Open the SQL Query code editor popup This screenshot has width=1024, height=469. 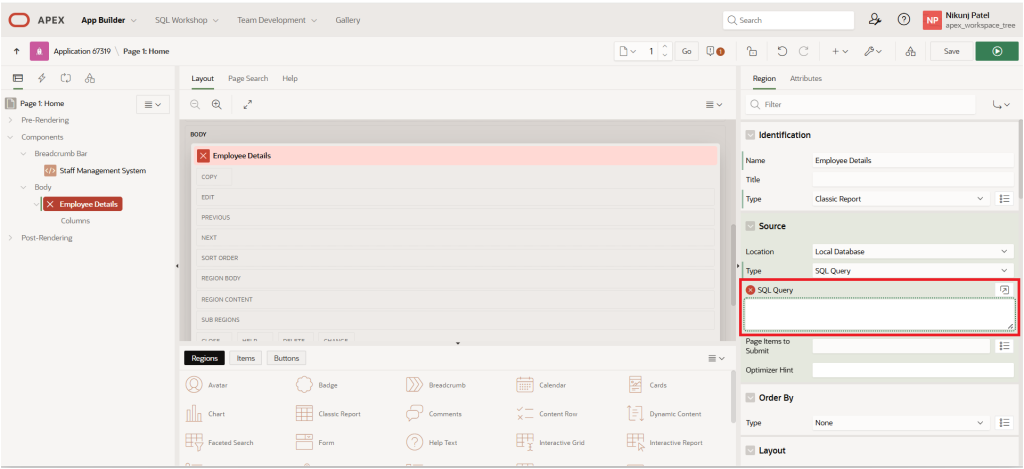click(1003, 289)
